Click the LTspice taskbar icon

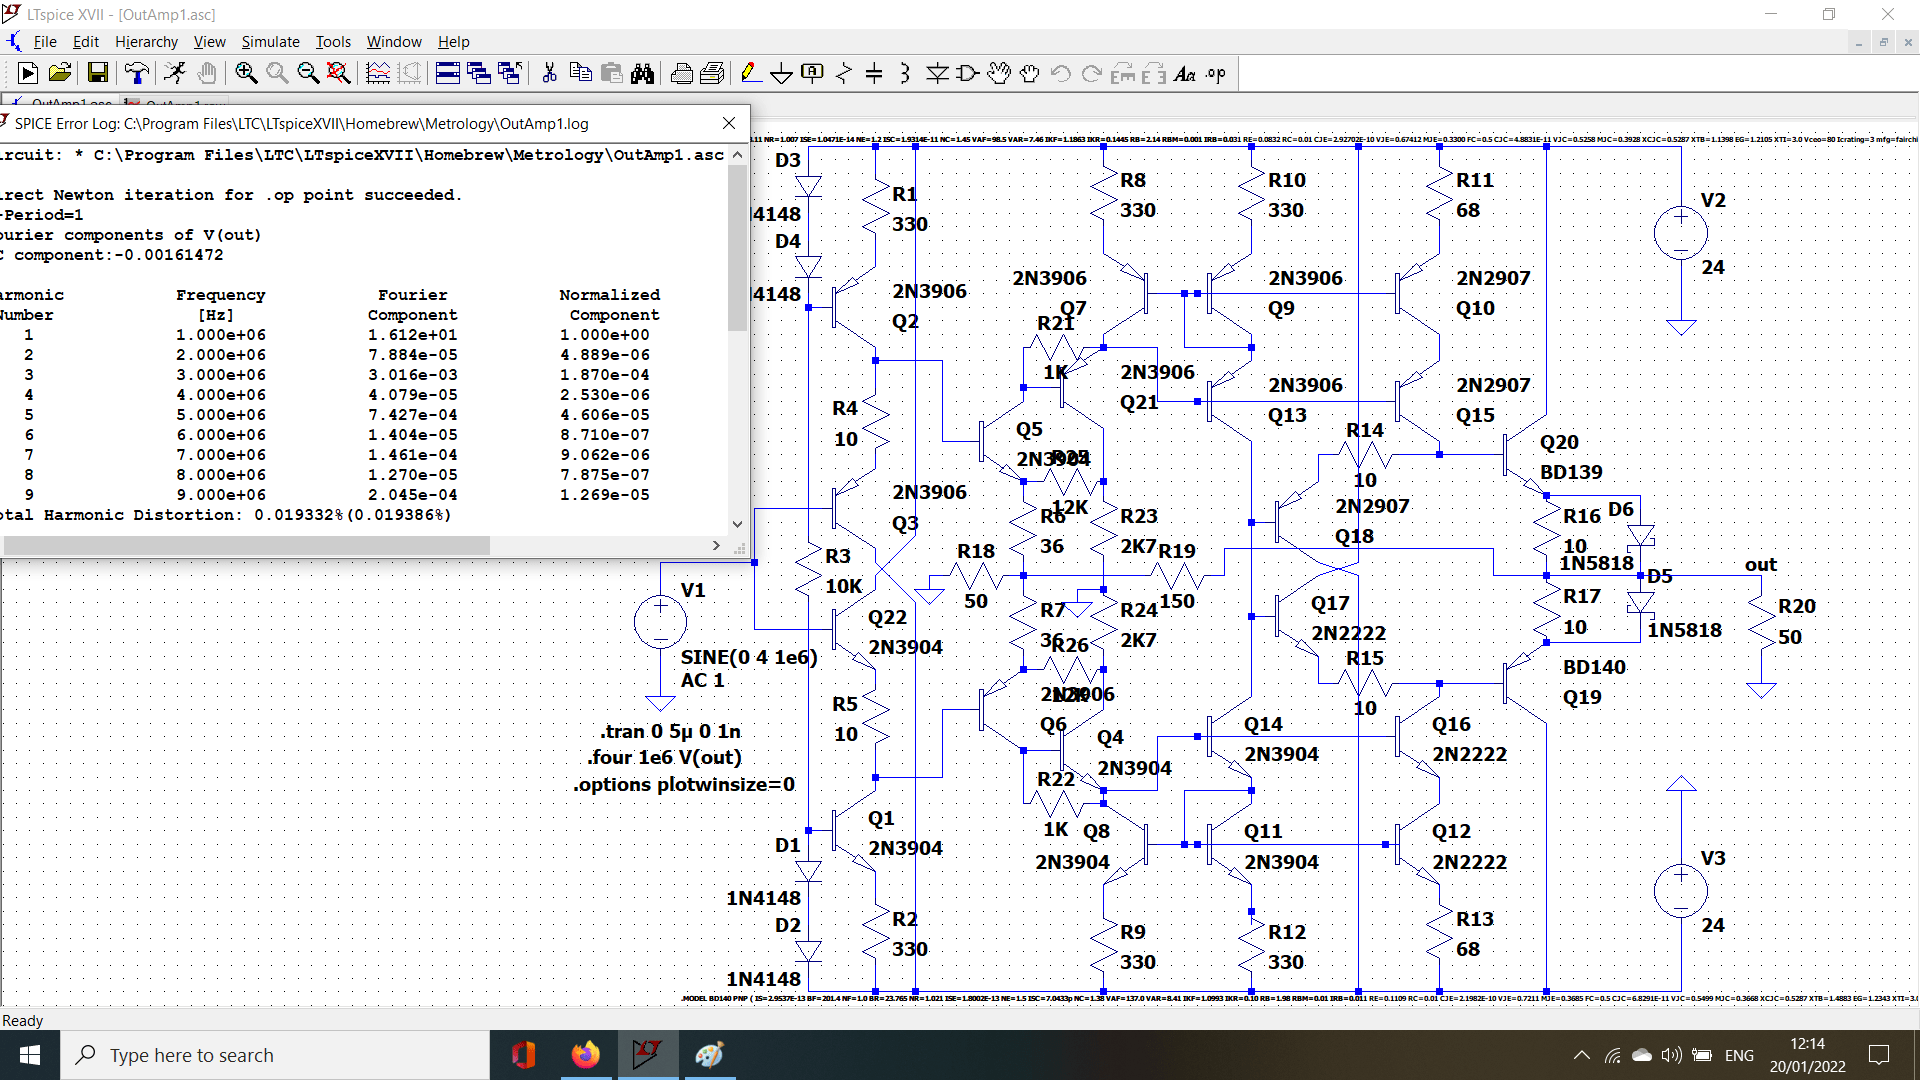click(647, 1055)
